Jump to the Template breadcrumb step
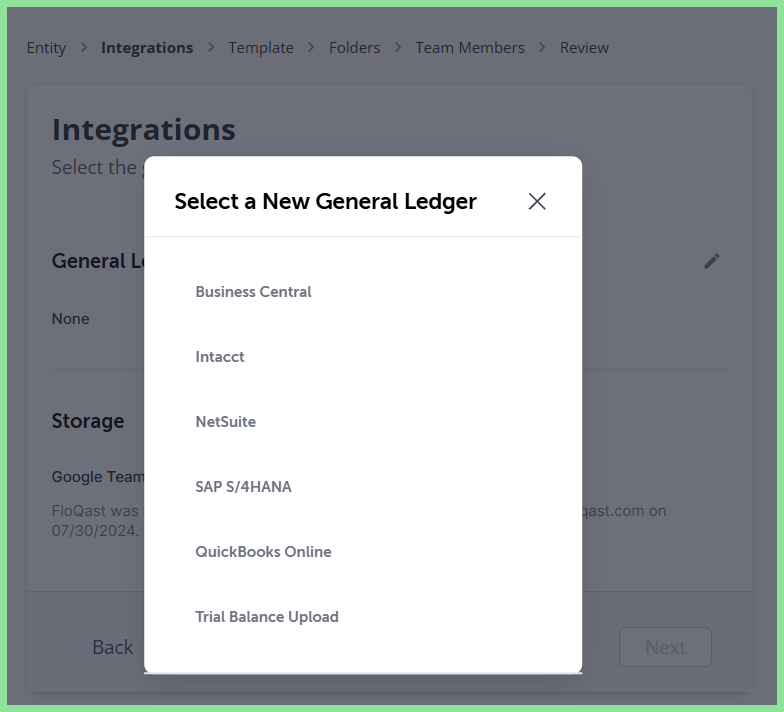 261,48
